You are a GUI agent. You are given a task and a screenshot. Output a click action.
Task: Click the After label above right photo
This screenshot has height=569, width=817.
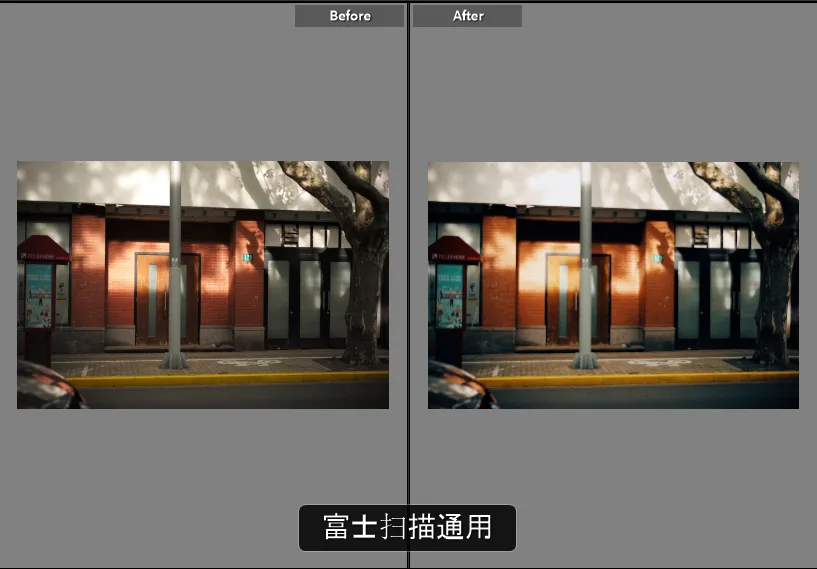467,16
